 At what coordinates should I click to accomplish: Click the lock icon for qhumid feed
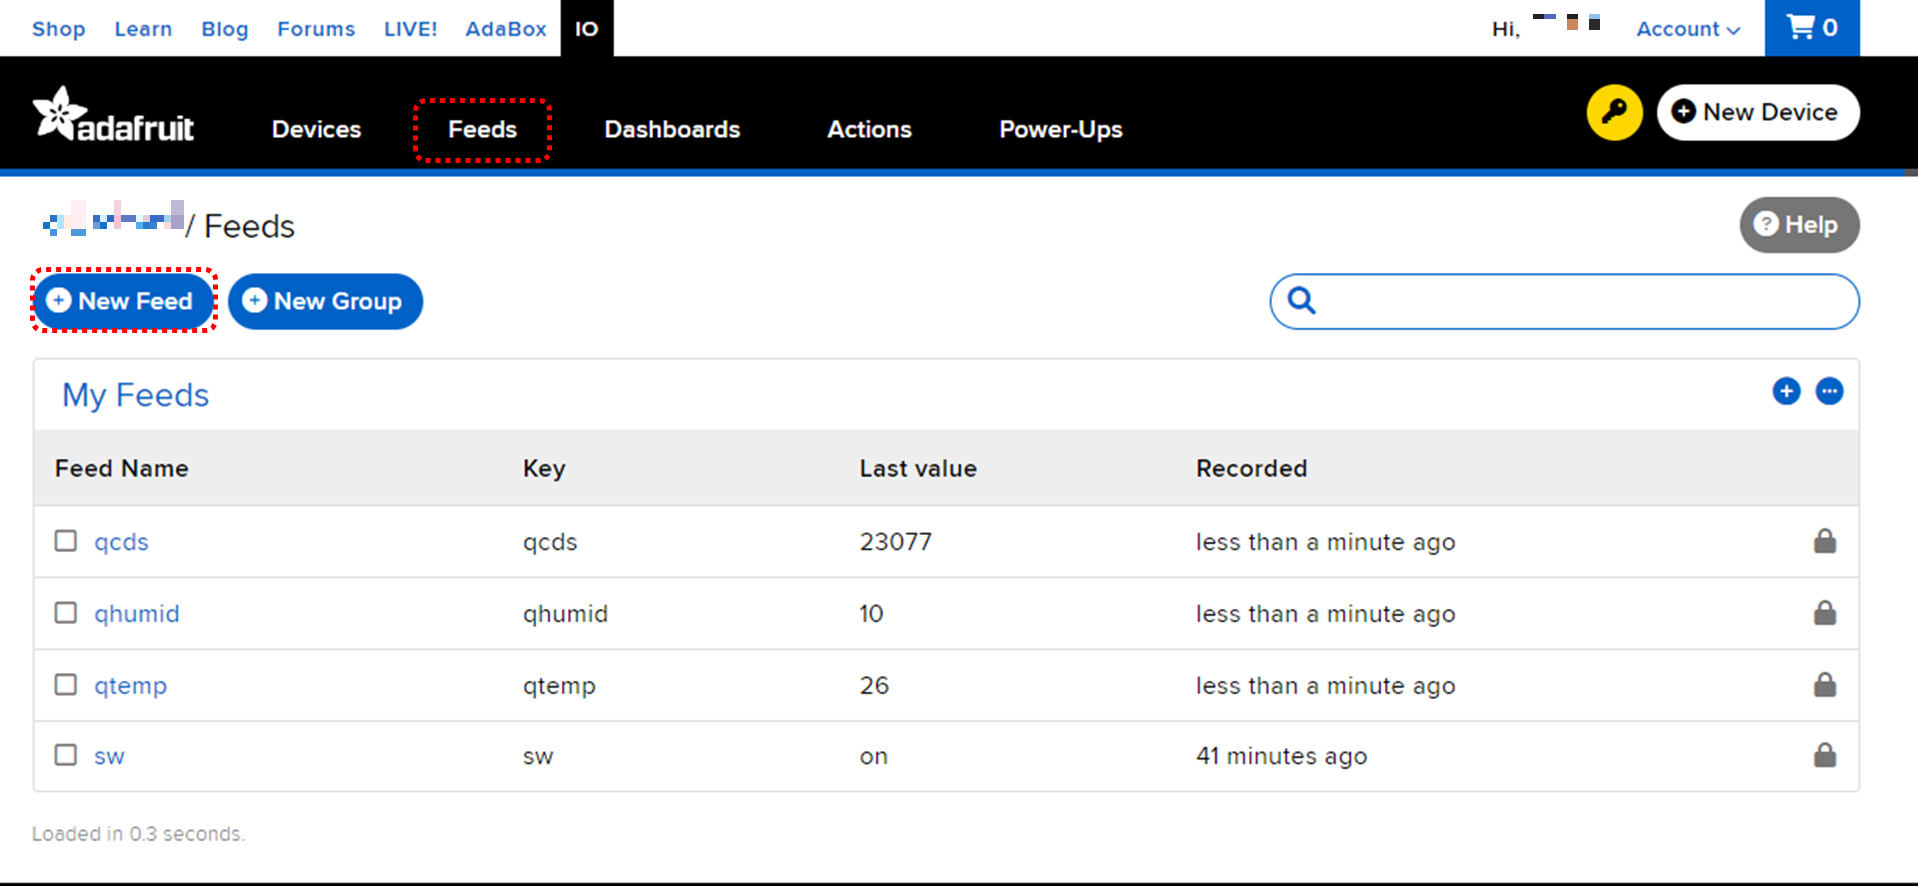tap(1825, 613)
